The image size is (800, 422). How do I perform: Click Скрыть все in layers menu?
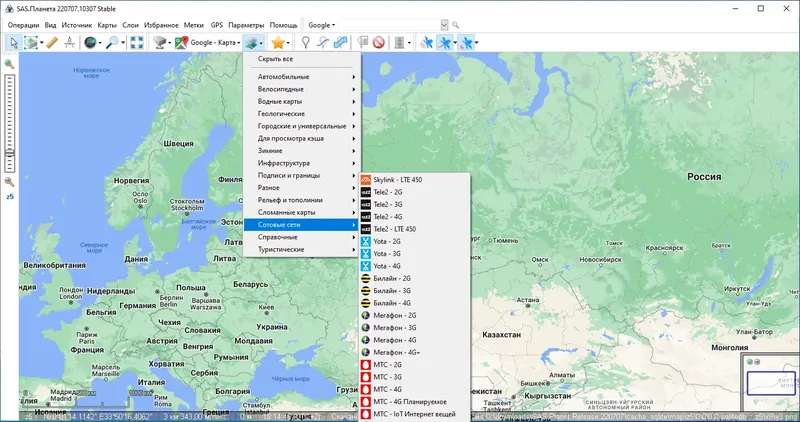coord(302,59)
